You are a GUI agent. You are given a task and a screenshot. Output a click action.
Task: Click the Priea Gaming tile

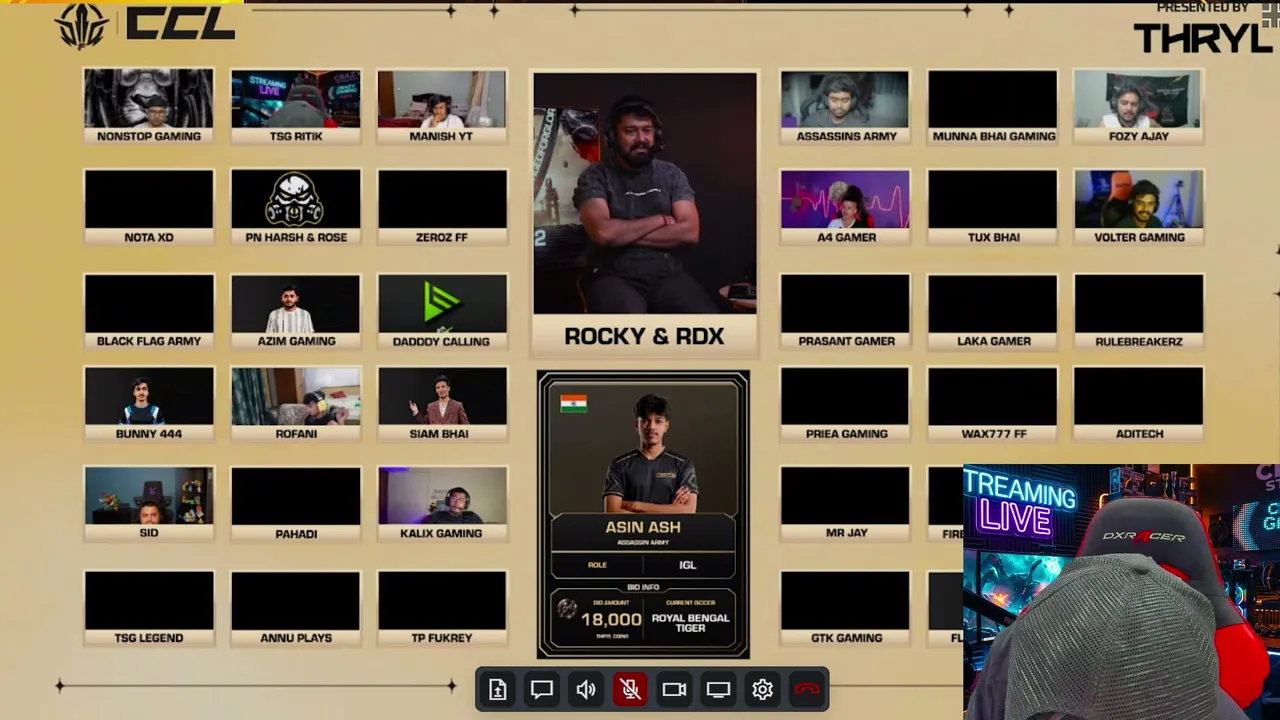(845, 404)
